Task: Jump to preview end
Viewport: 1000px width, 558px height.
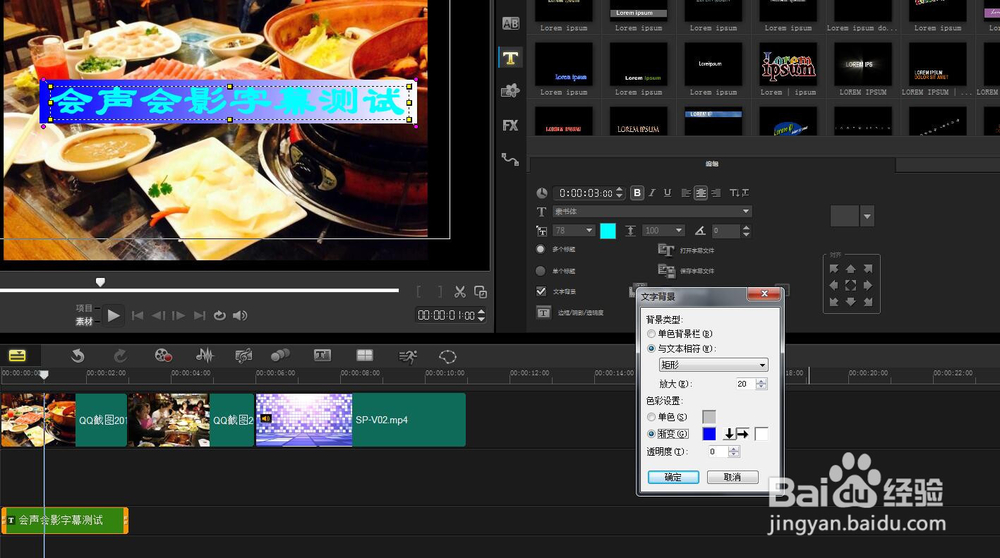Action: point(200,315)
